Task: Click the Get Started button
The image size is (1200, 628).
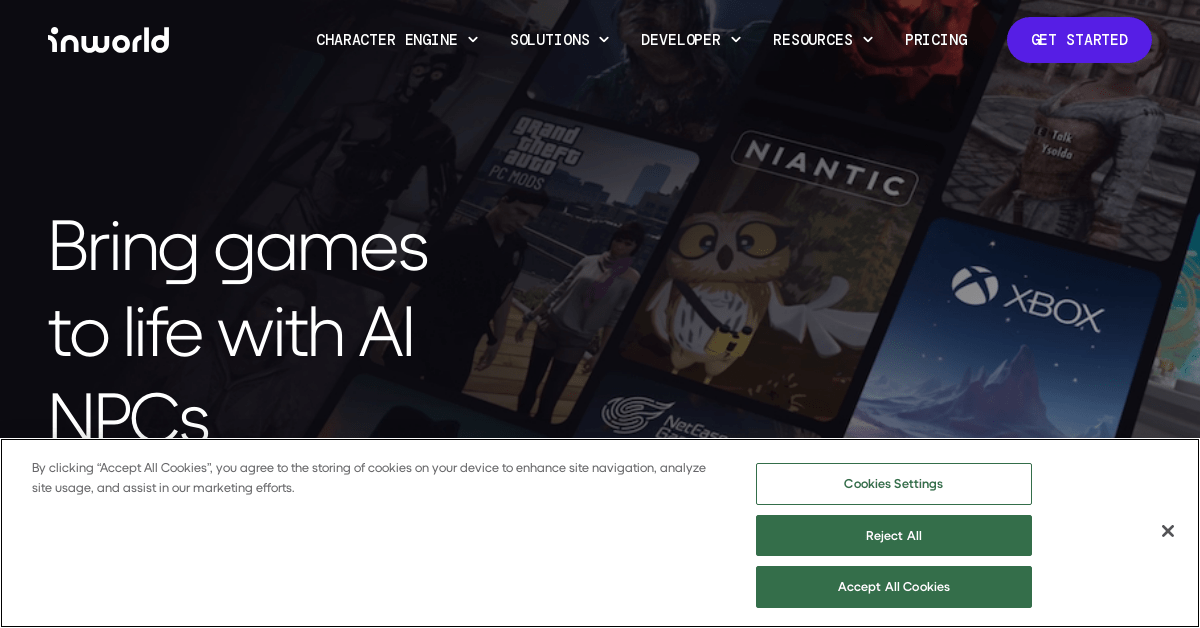Action: coord(1079,40)
